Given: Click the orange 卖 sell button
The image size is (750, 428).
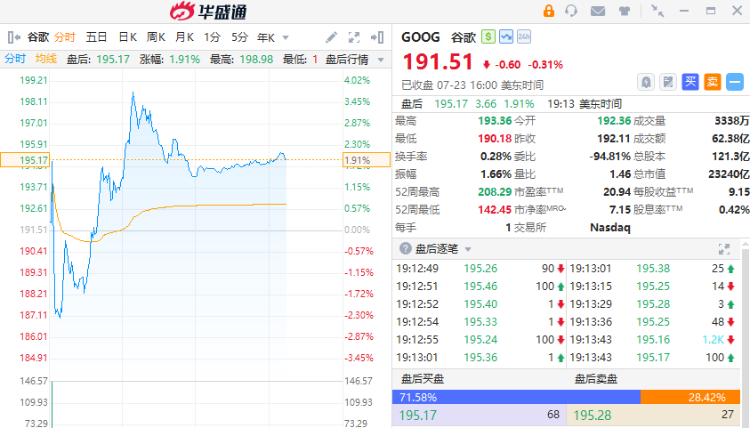Looking at the screenshot, I should 712,82.
